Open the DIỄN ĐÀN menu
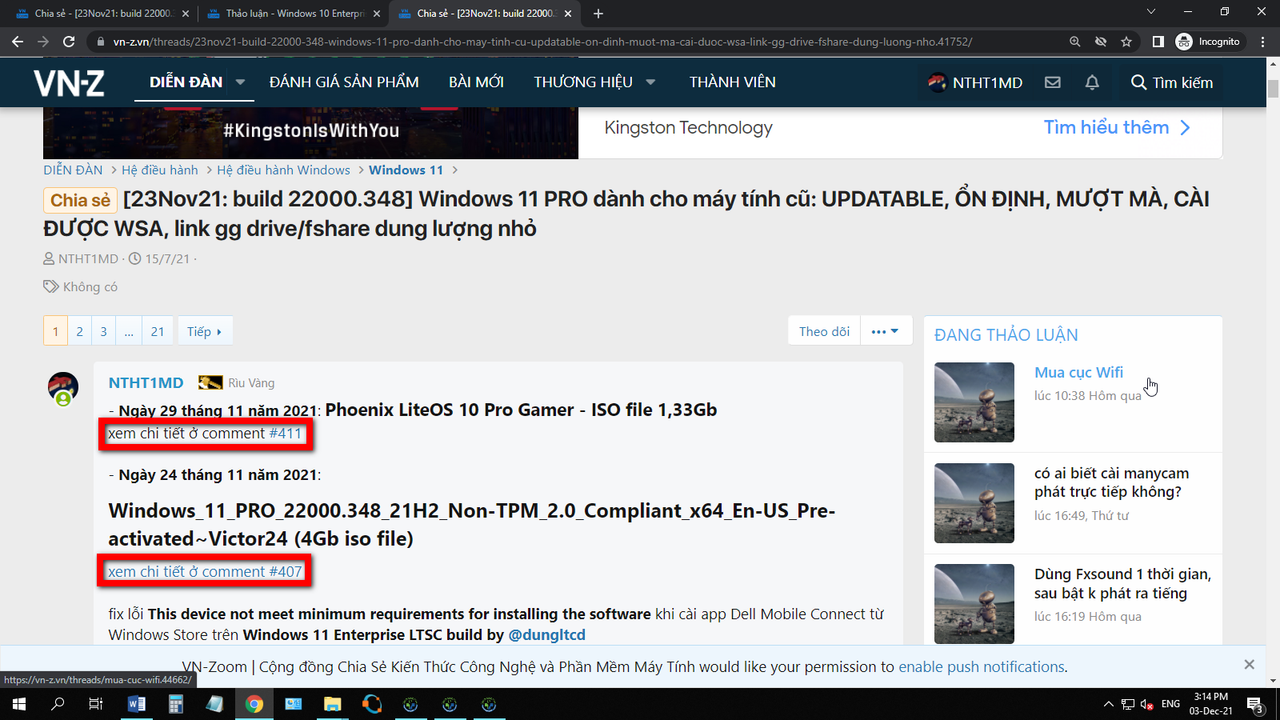Image resolution: width=1280 pixels, height=720 pixels. (x=186, y=82)
